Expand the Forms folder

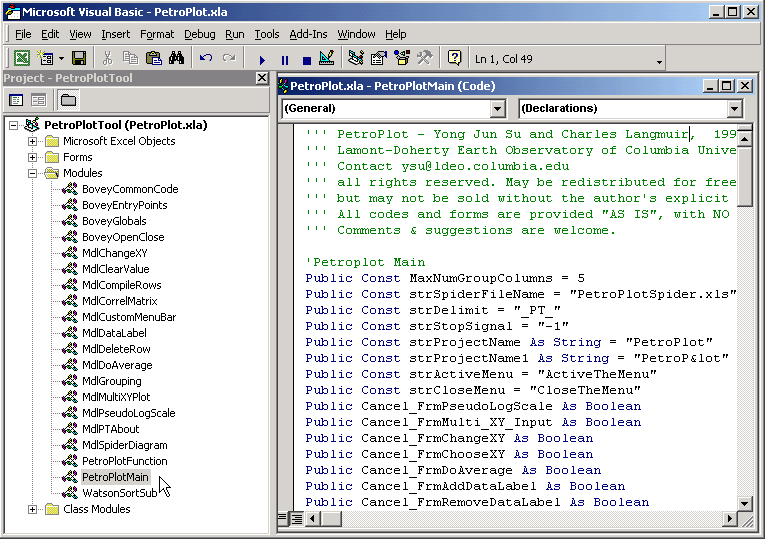pyautogui.click(x=32, y=158)
